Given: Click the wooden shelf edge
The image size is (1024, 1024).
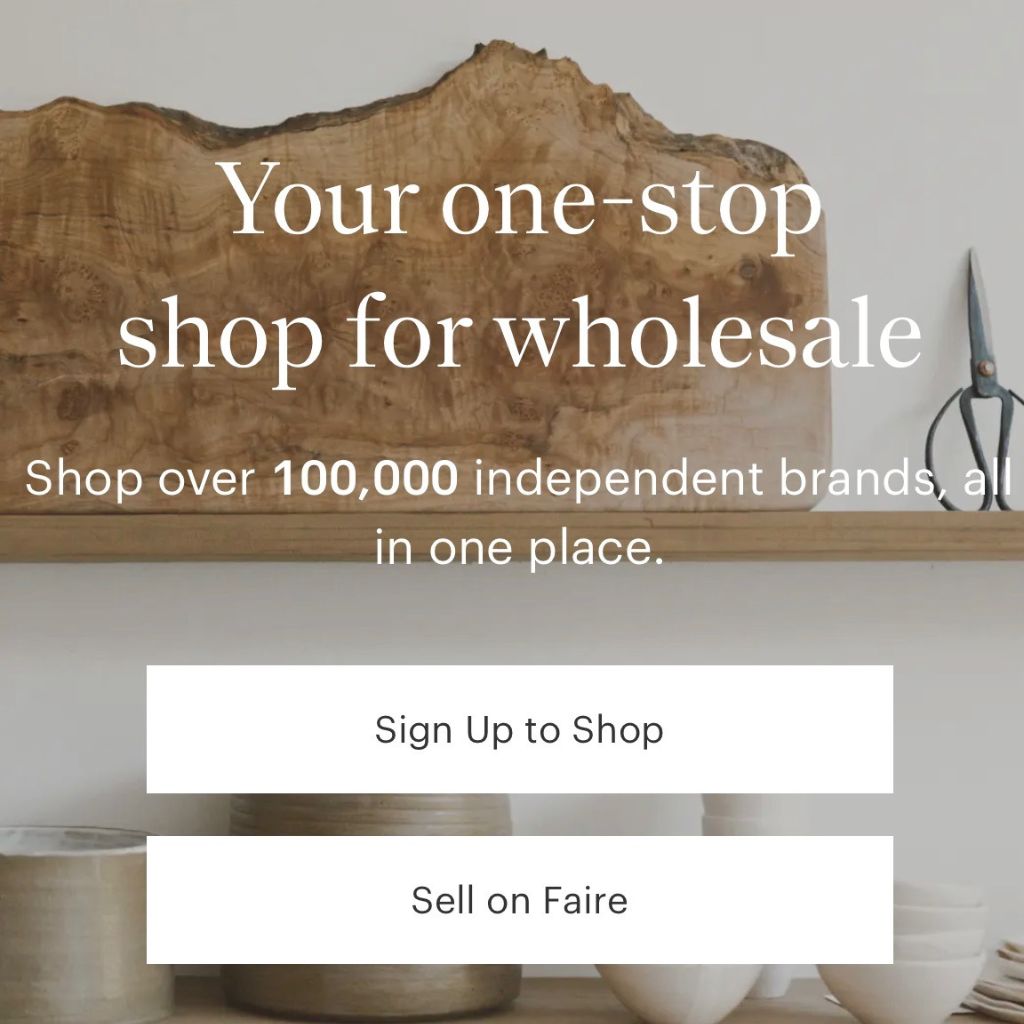Looking at the screenshot, I should point(512,537).
